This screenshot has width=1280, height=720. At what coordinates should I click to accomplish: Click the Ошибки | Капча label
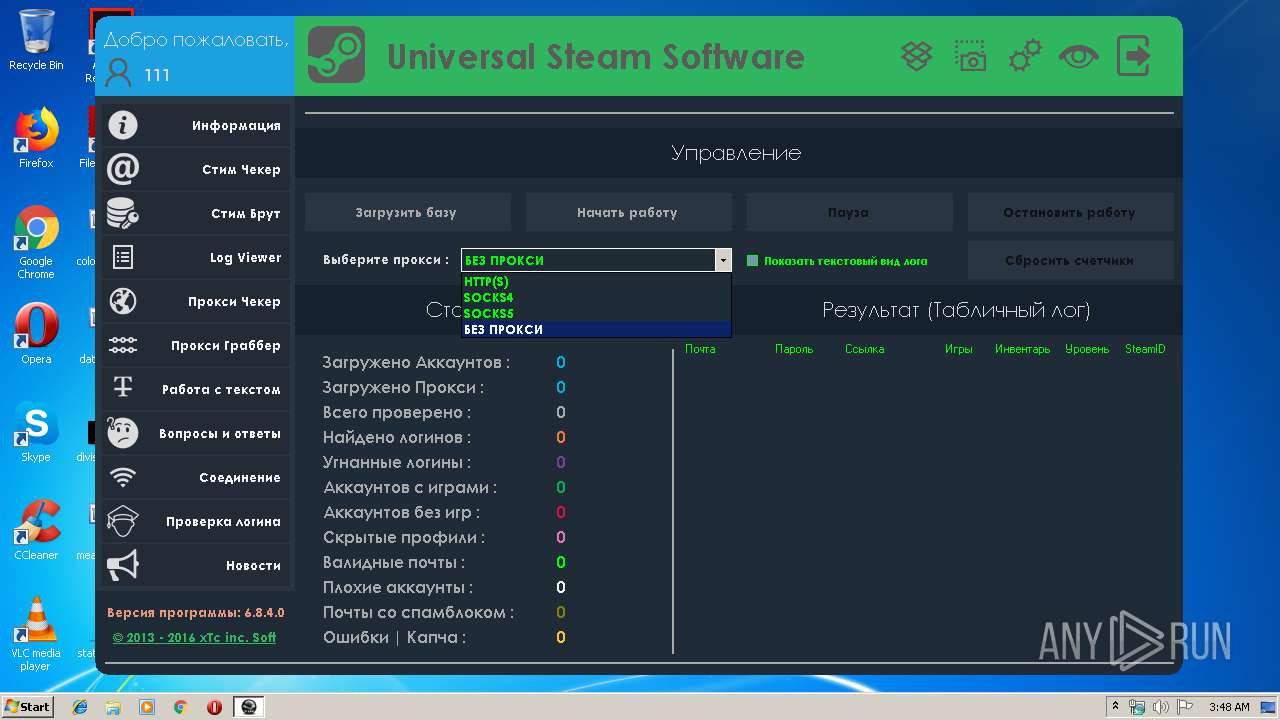(x=394, y=637)
